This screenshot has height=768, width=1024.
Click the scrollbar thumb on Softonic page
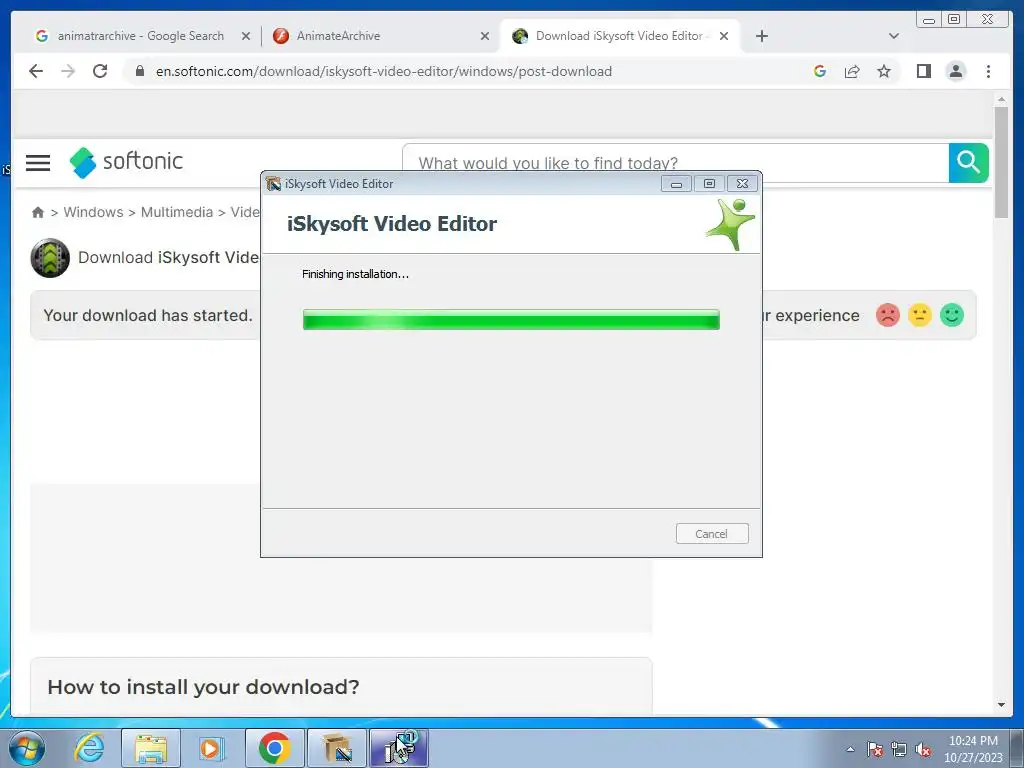pyautogui.click(x=1001, y=162)
